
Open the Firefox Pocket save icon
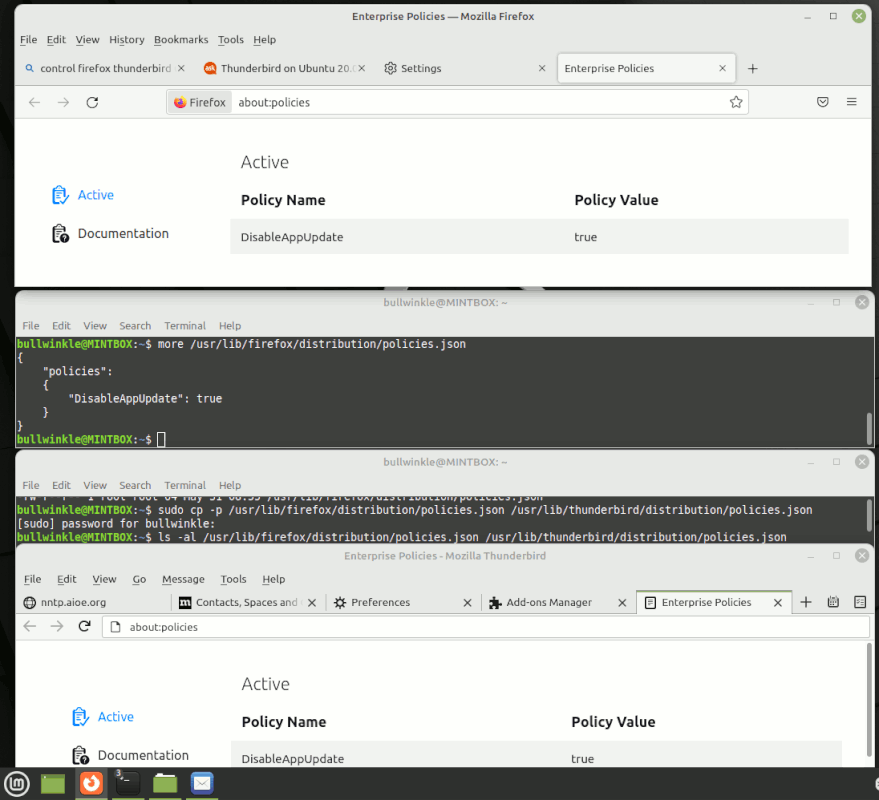tap(822, 102)
